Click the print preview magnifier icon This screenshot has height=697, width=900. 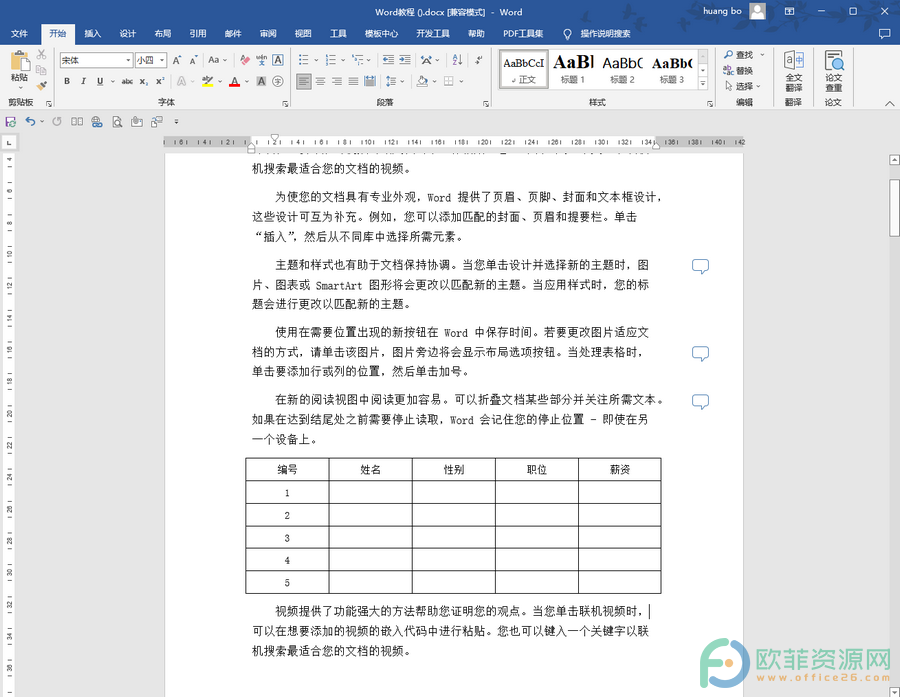(117, 122)
